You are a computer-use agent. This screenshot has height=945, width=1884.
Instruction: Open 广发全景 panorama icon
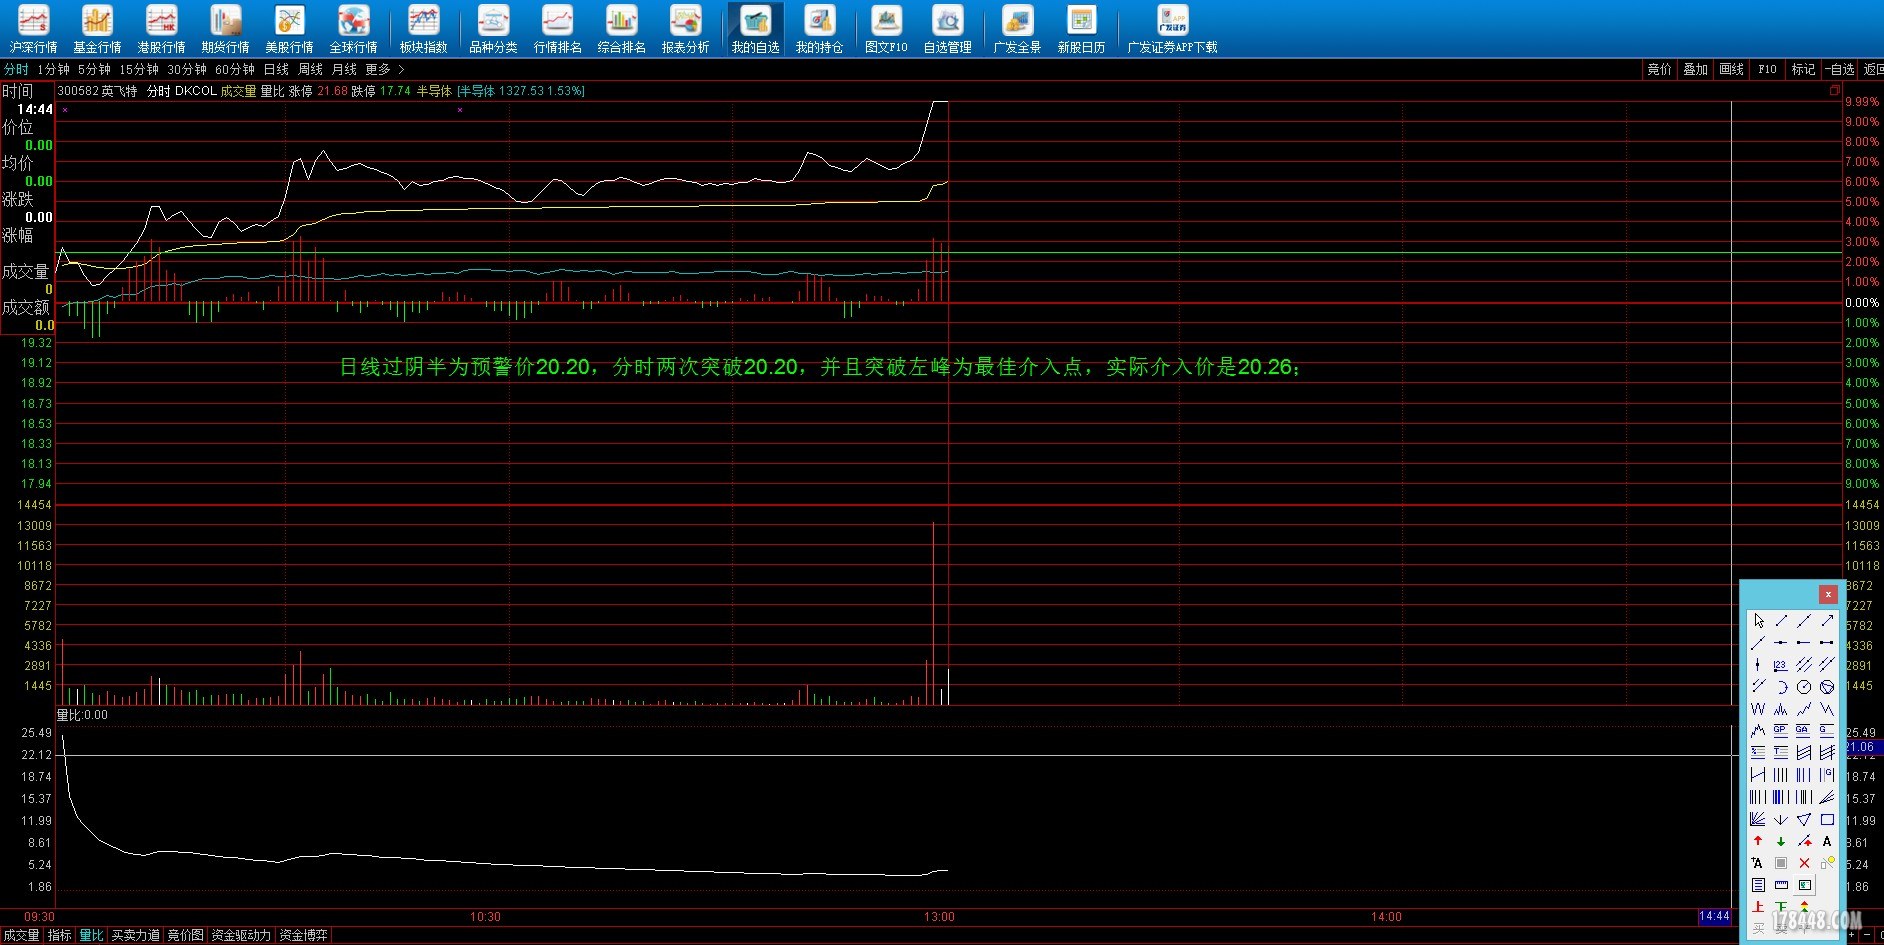[1017, 28]
